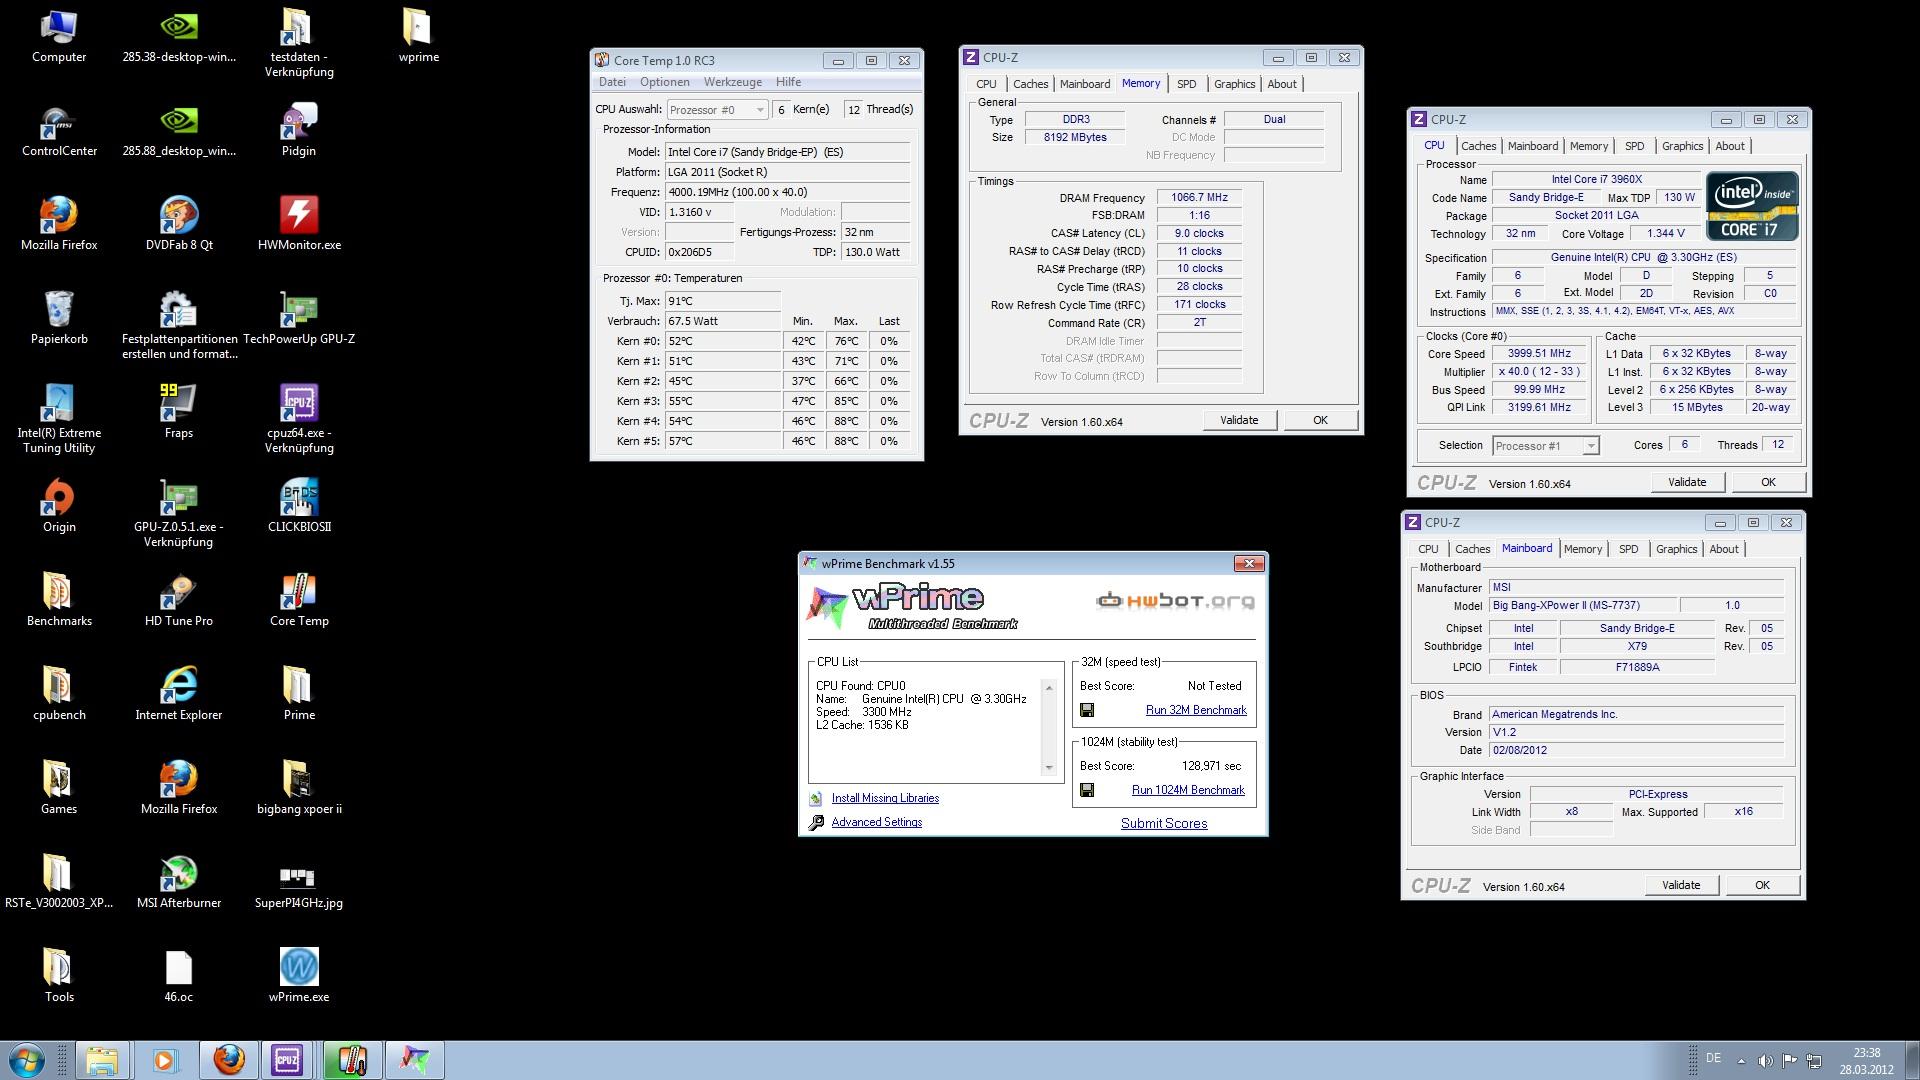Click the Tj. Max 91°C field in Core Temp
The width and height of the screenshot is (1920, 1080).
point(723,301)
